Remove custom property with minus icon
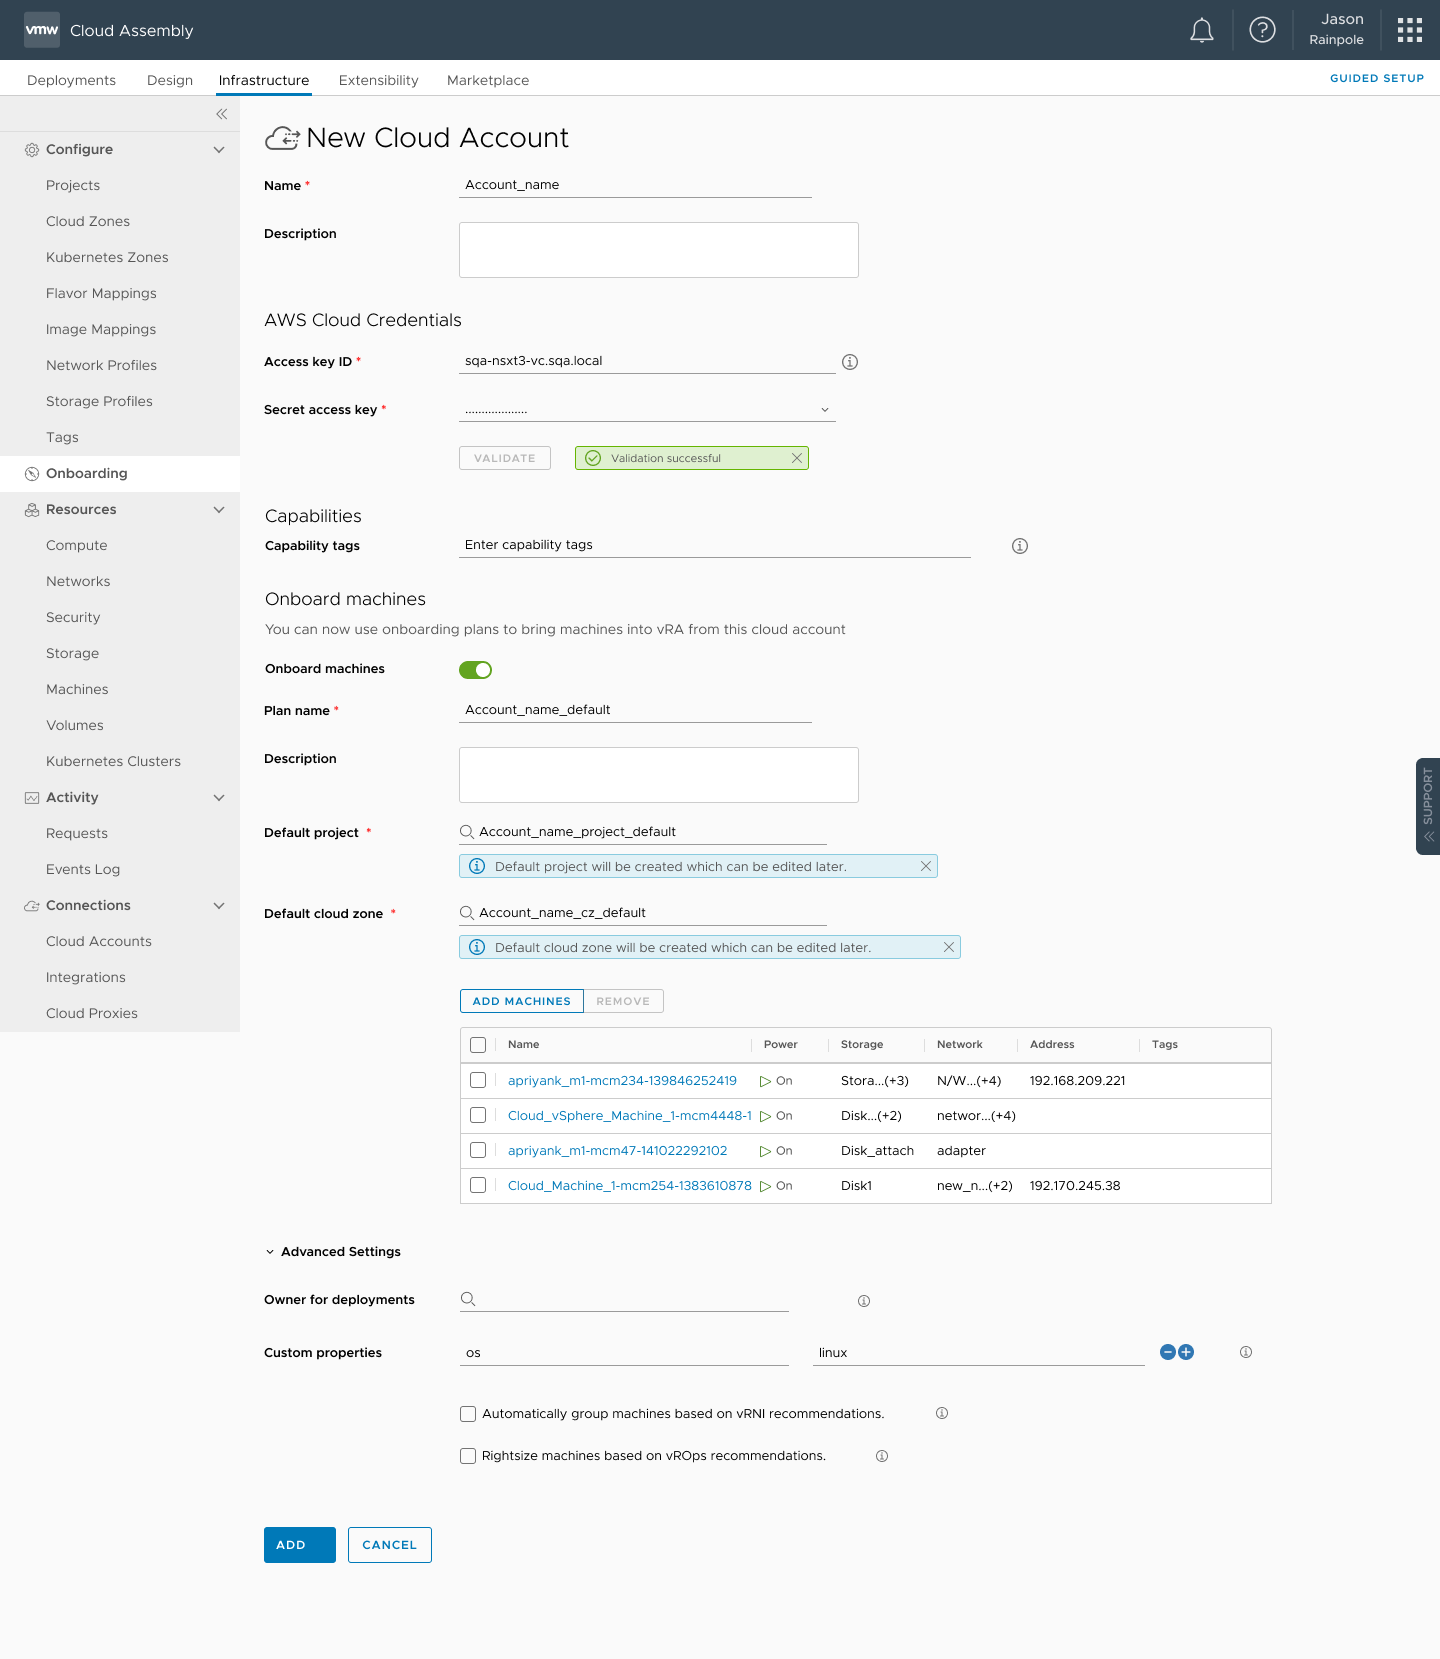 coord(1168,1352)
